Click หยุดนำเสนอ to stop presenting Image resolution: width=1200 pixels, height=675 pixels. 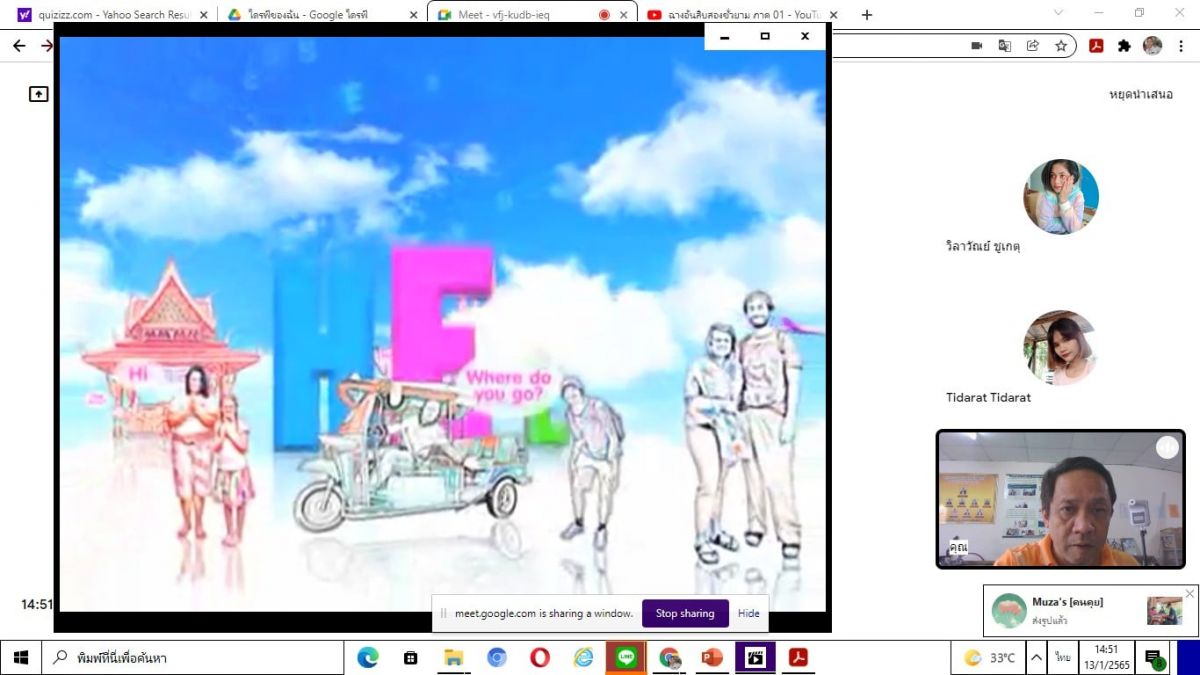1140,94
